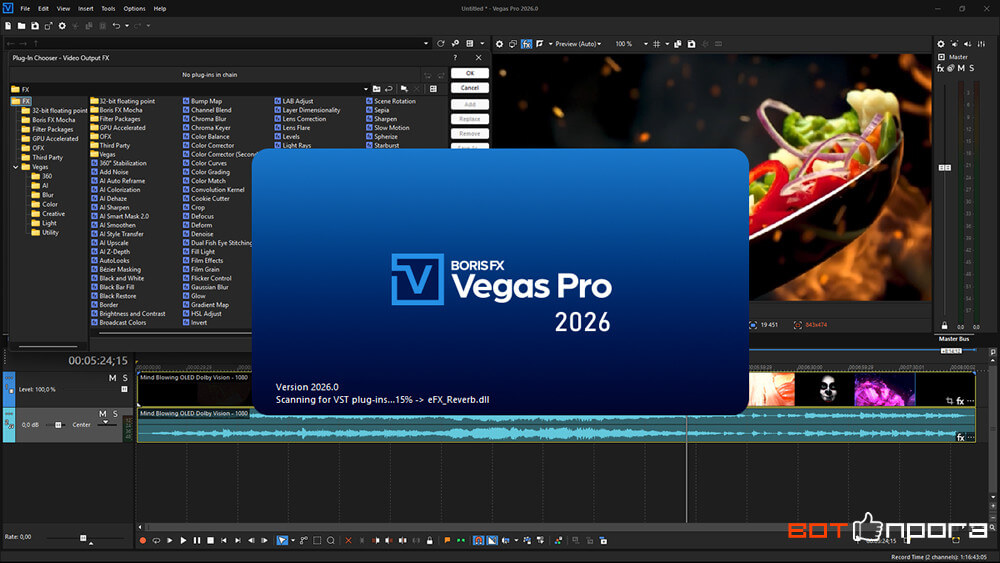Toggle Automatic Crossfades icon in timeline toolbar
The image size is (1000, 563).
(492, 541)
